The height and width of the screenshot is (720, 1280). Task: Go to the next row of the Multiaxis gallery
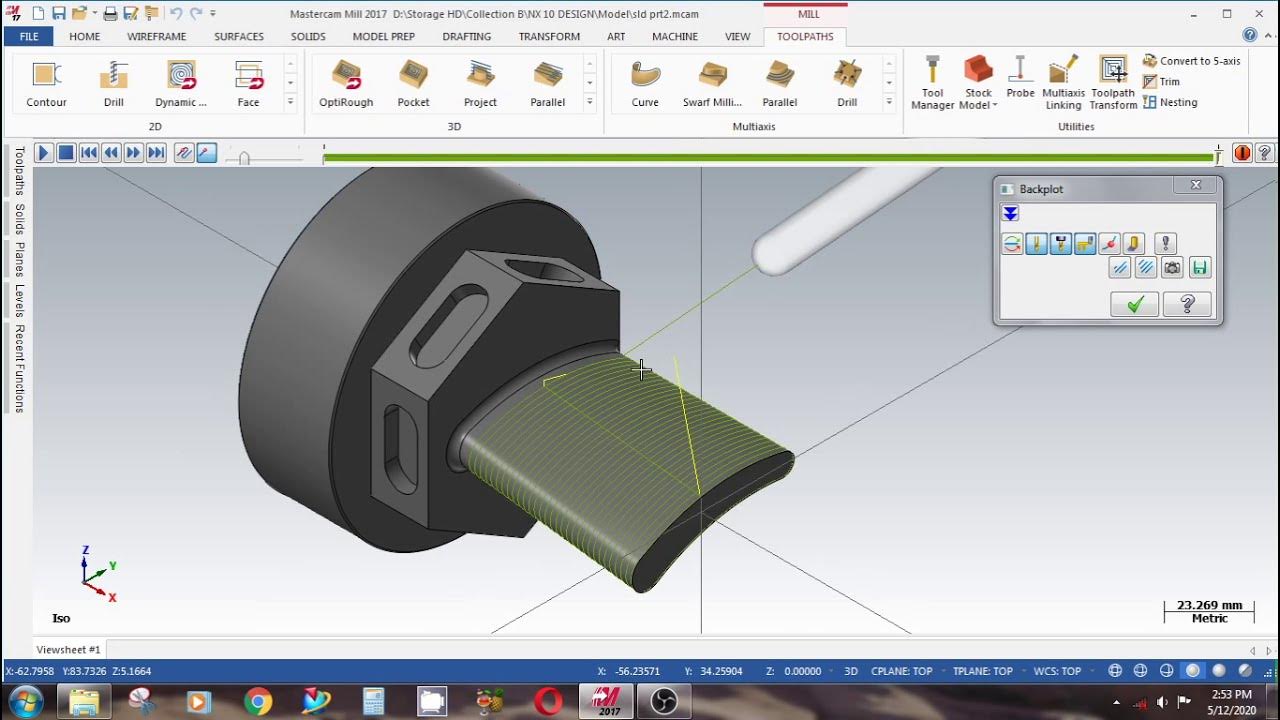888,83
